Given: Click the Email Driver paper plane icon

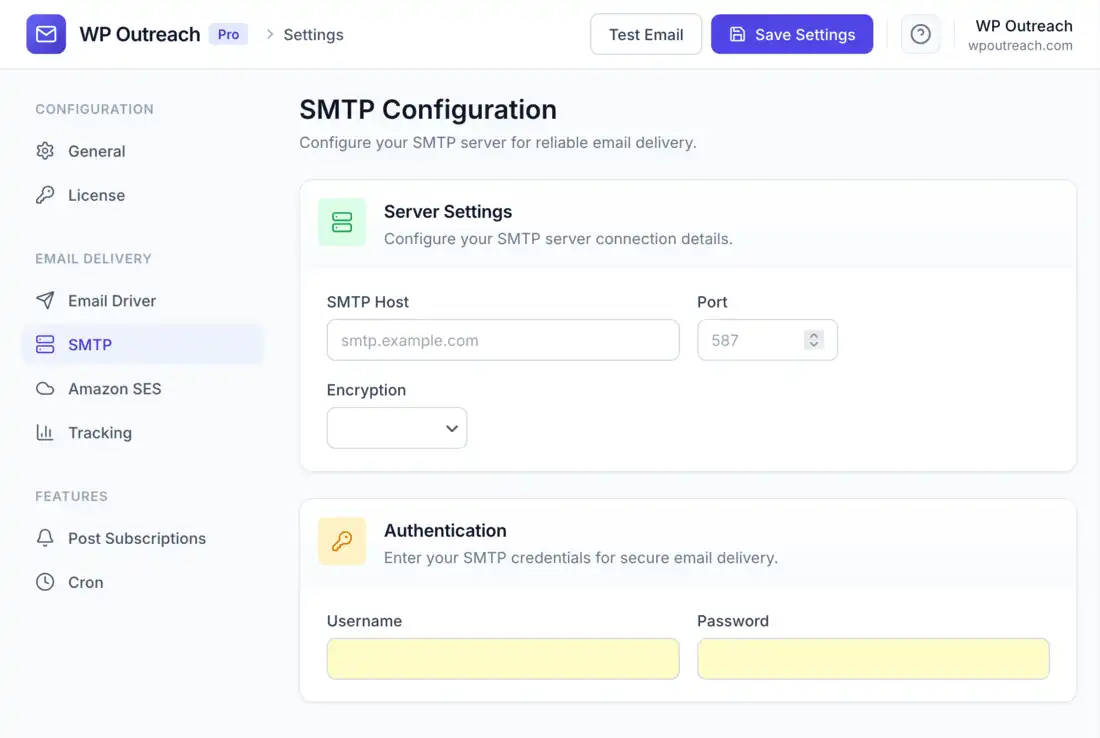Looking at the screenshot, I should pyautogui.click(x=44, y=300).
